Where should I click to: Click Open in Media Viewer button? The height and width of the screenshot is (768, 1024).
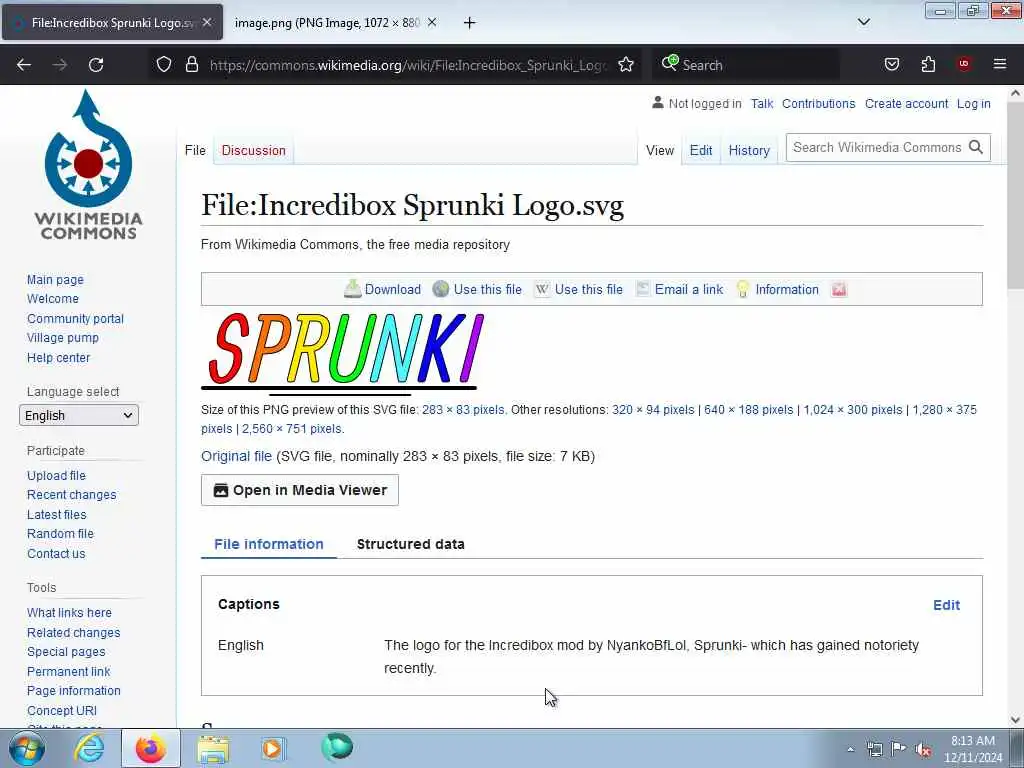tap(300, 490)
